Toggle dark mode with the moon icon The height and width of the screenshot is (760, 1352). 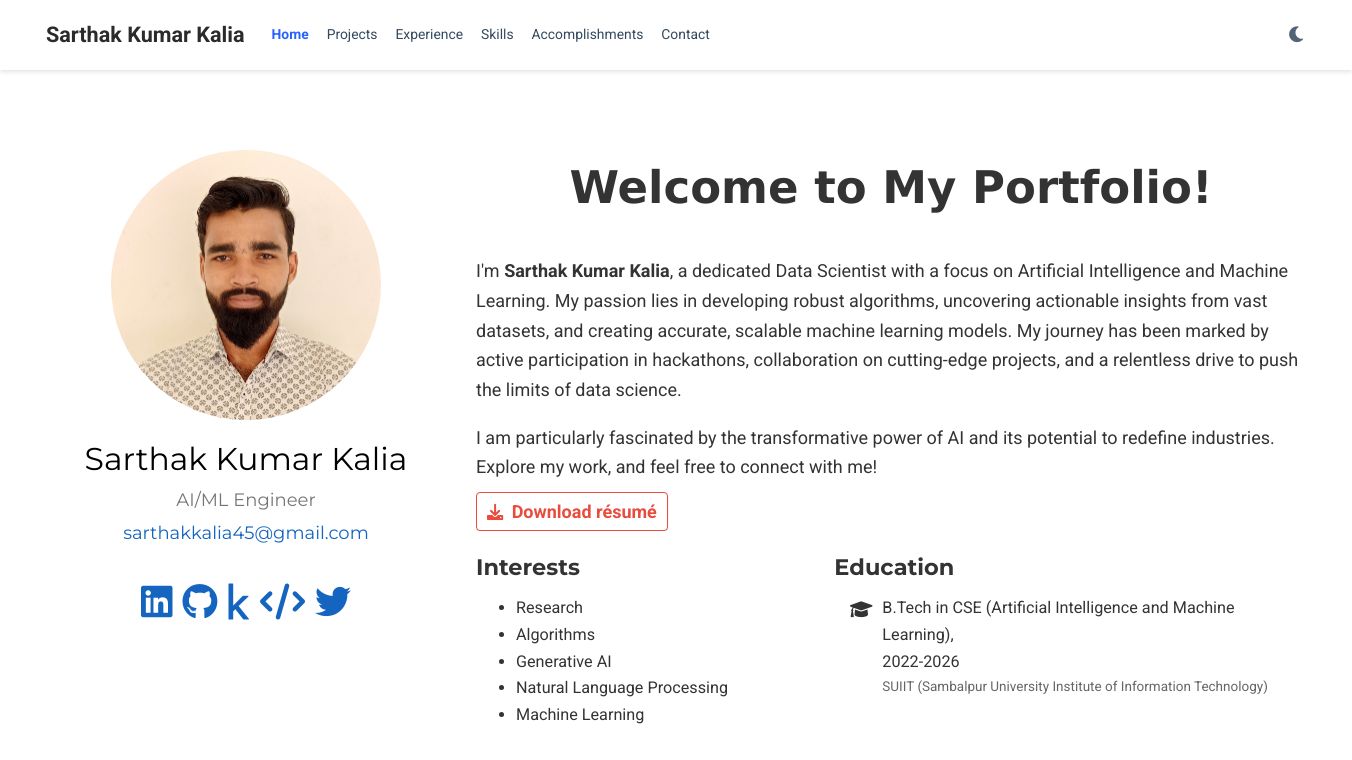point(1296,35)
